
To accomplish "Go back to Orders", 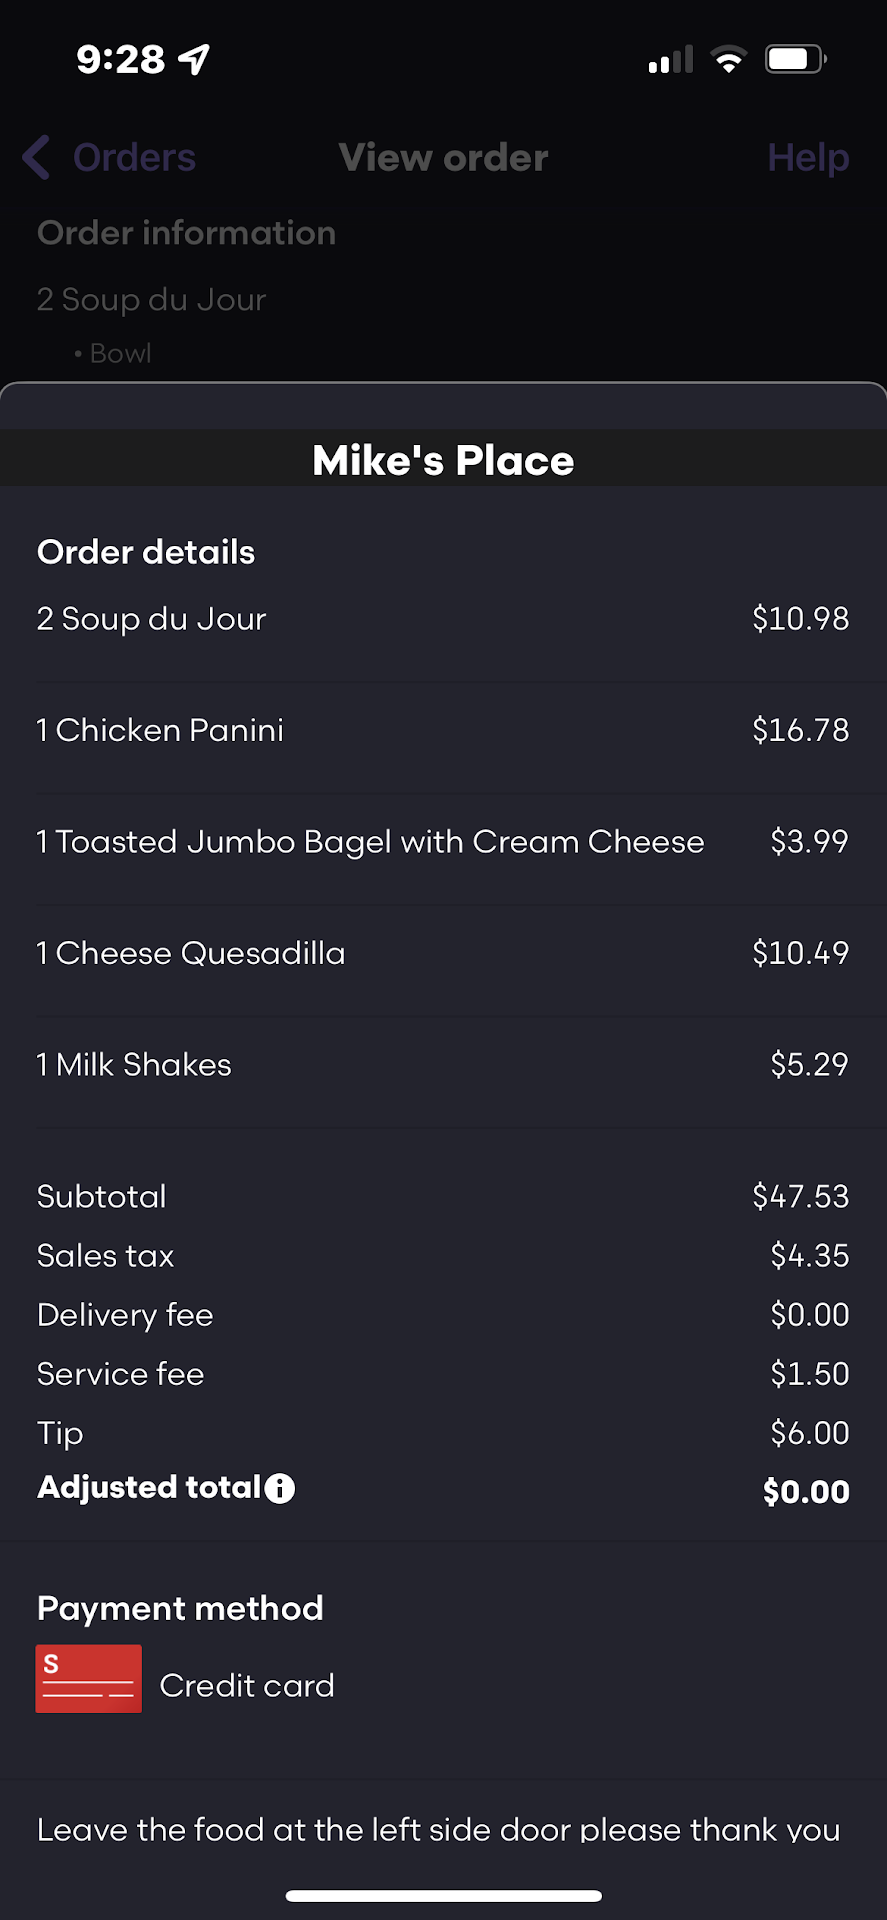I will 134,158.
